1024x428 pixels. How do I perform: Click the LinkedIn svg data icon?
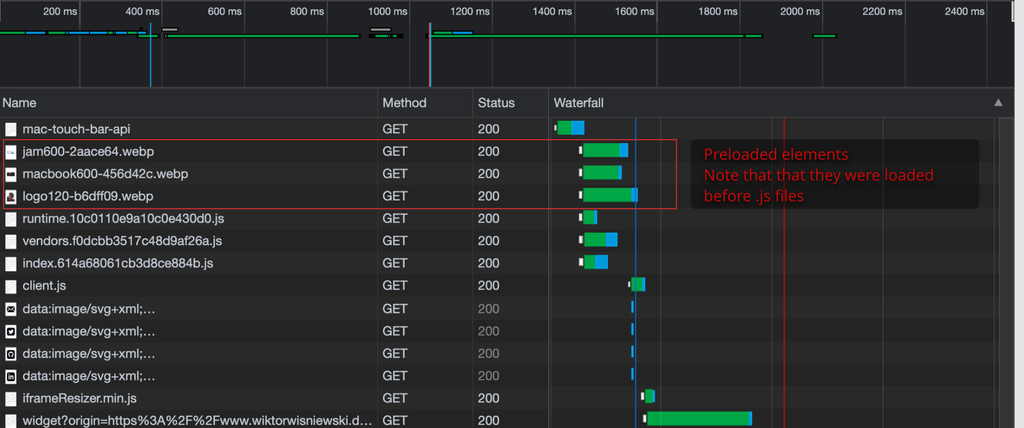[10, 376]
